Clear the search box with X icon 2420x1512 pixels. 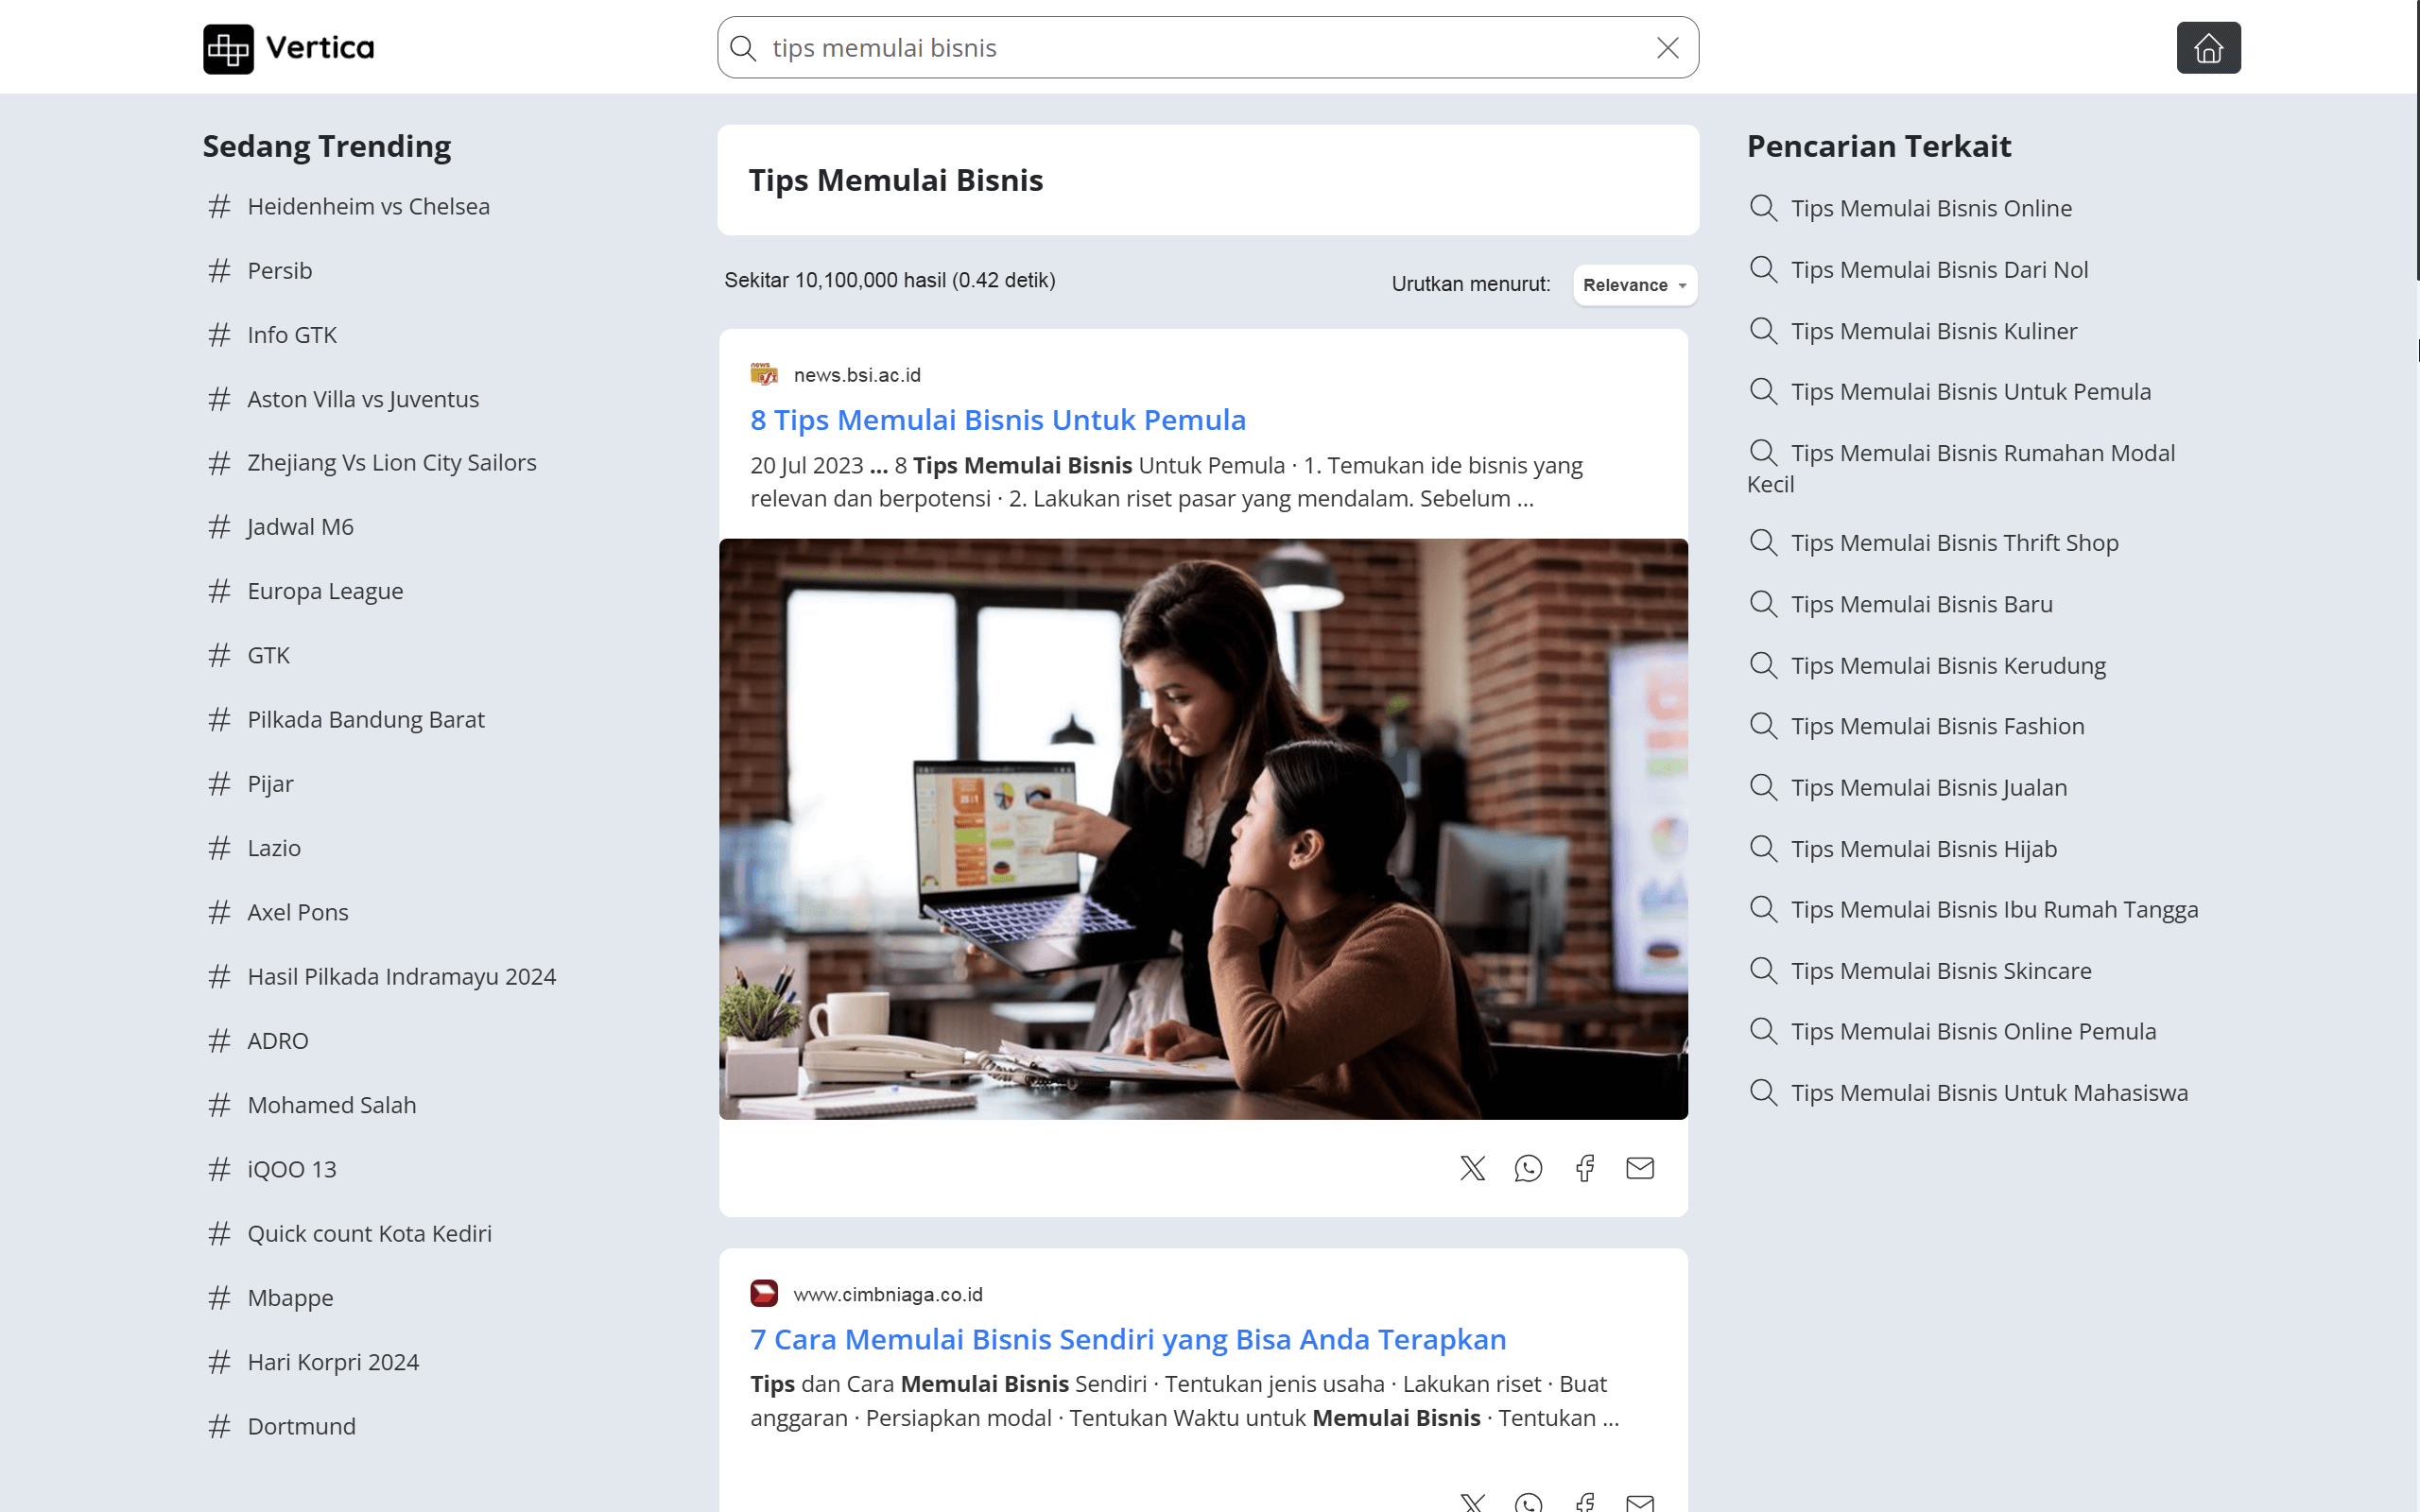tap(1667, 48)
